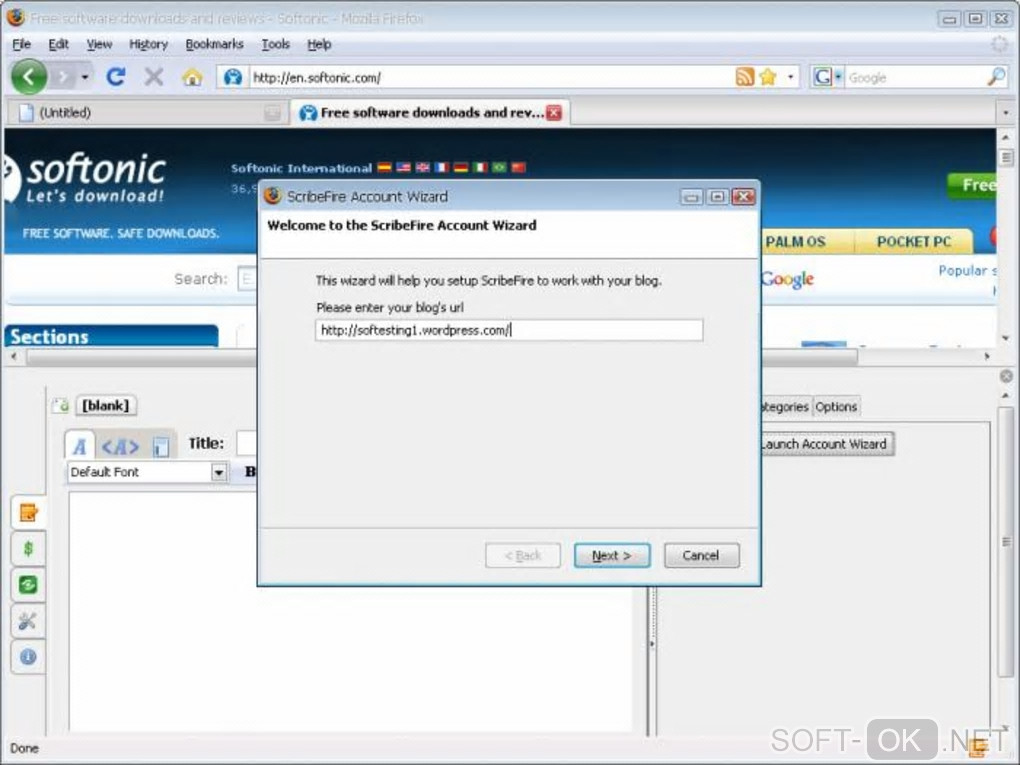Close the ScribeFire panel with round X icon
Image resolution: width=1020 pixels, height=765 pixels.
[1006, 376]
